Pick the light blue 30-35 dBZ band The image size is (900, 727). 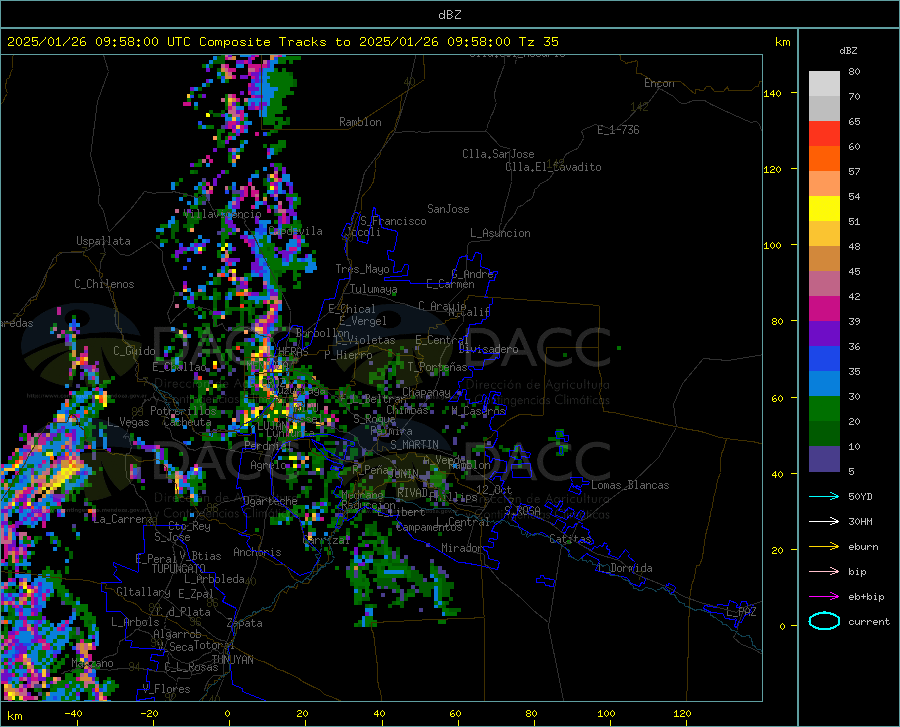(824, 384)
